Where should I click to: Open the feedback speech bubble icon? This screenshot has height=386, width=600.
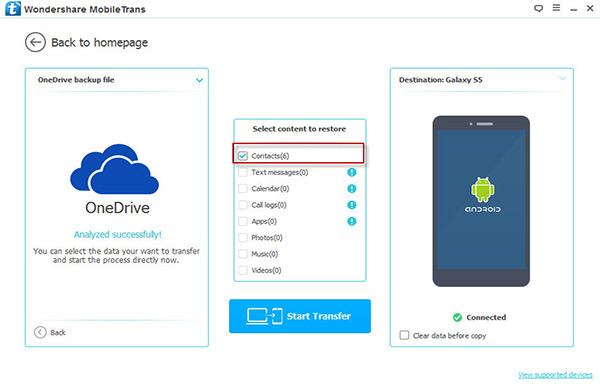(x=538, y=8)
